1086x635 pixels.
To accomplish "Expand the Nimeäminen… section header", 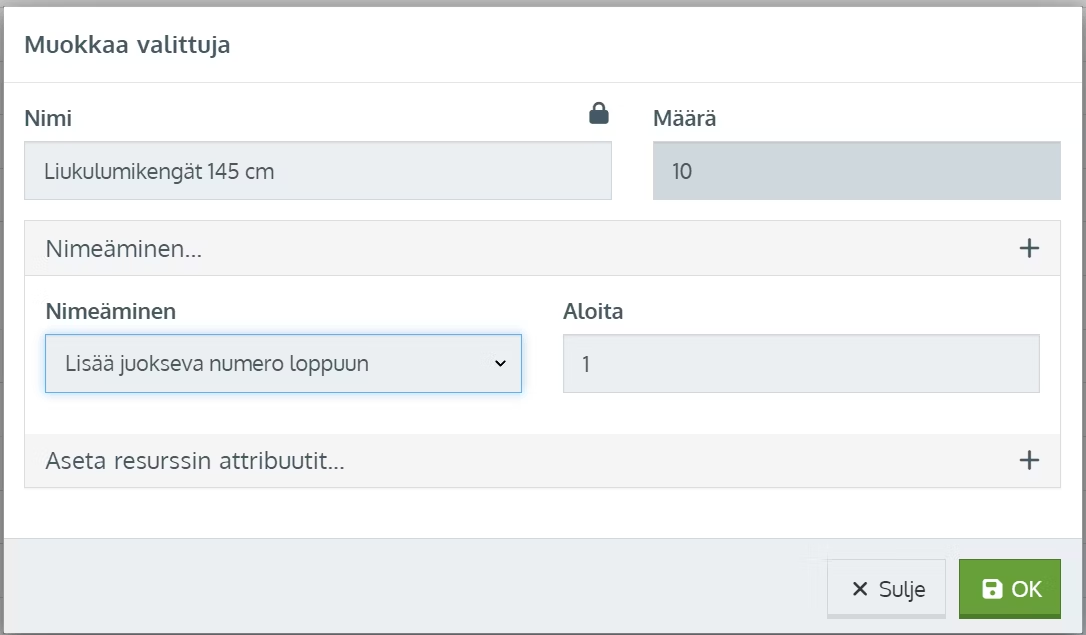I will click(x=542, y=248).
